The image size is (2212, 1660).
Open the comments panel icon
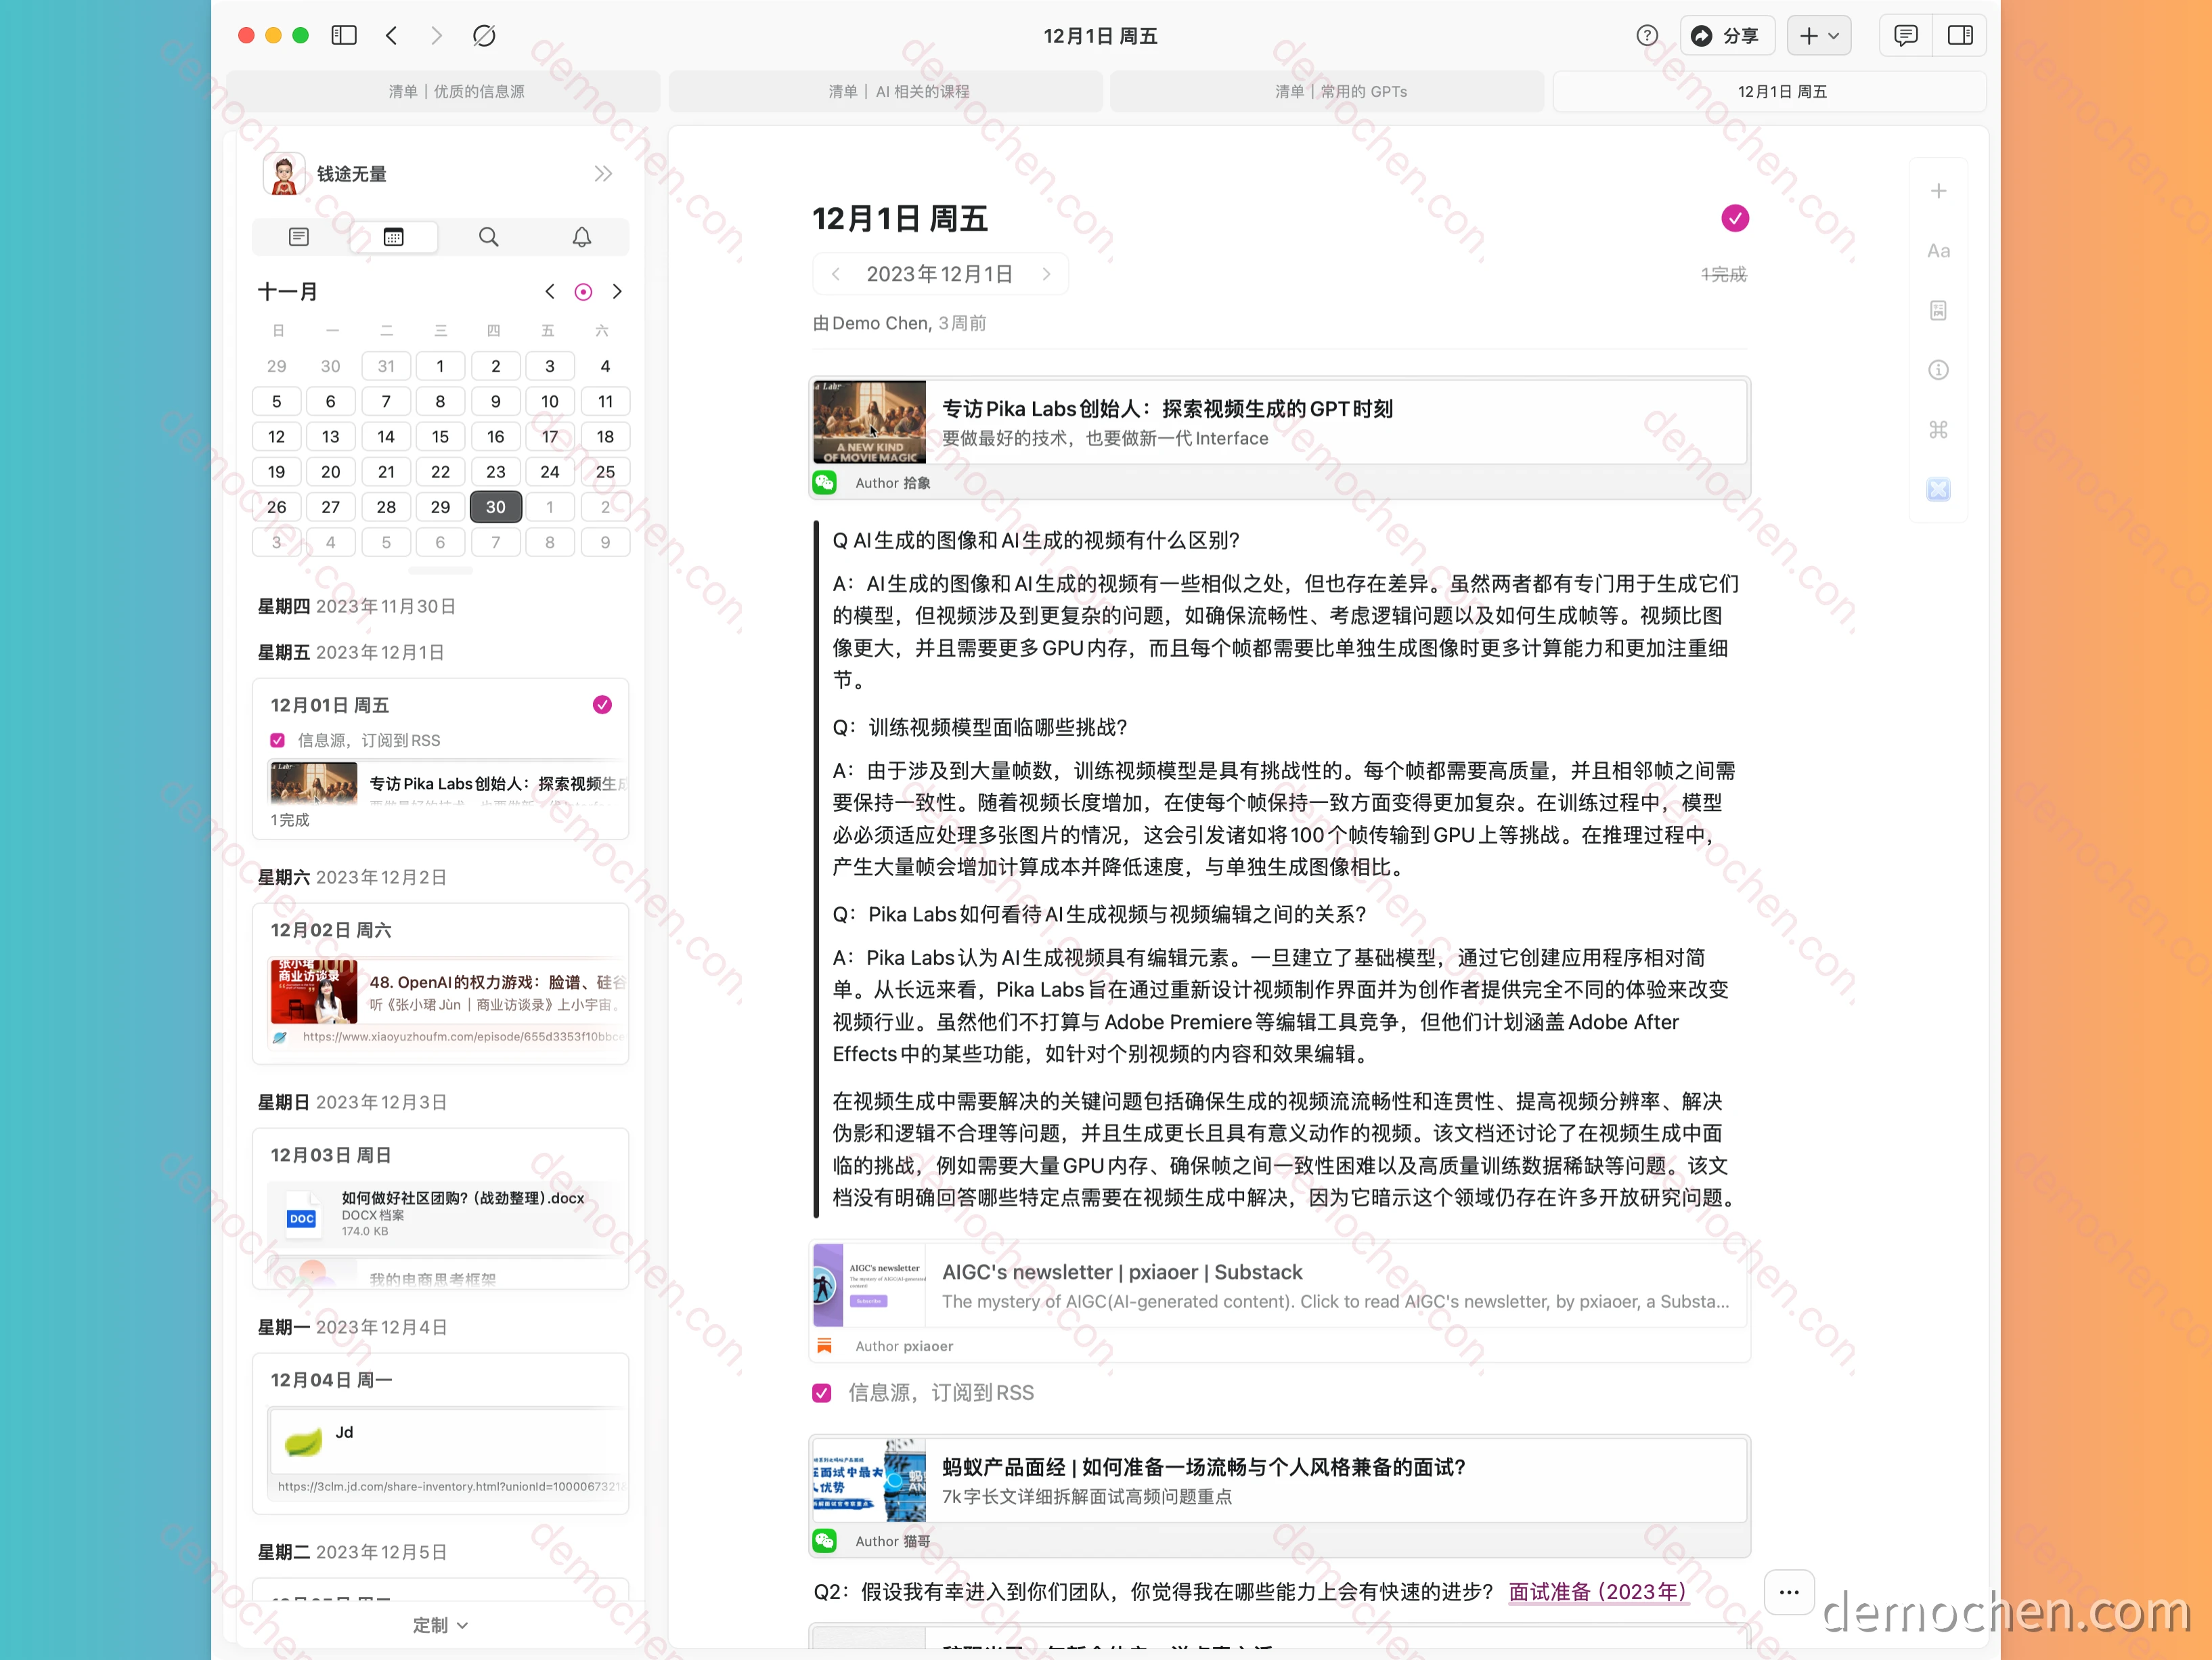coord(1906,36)
